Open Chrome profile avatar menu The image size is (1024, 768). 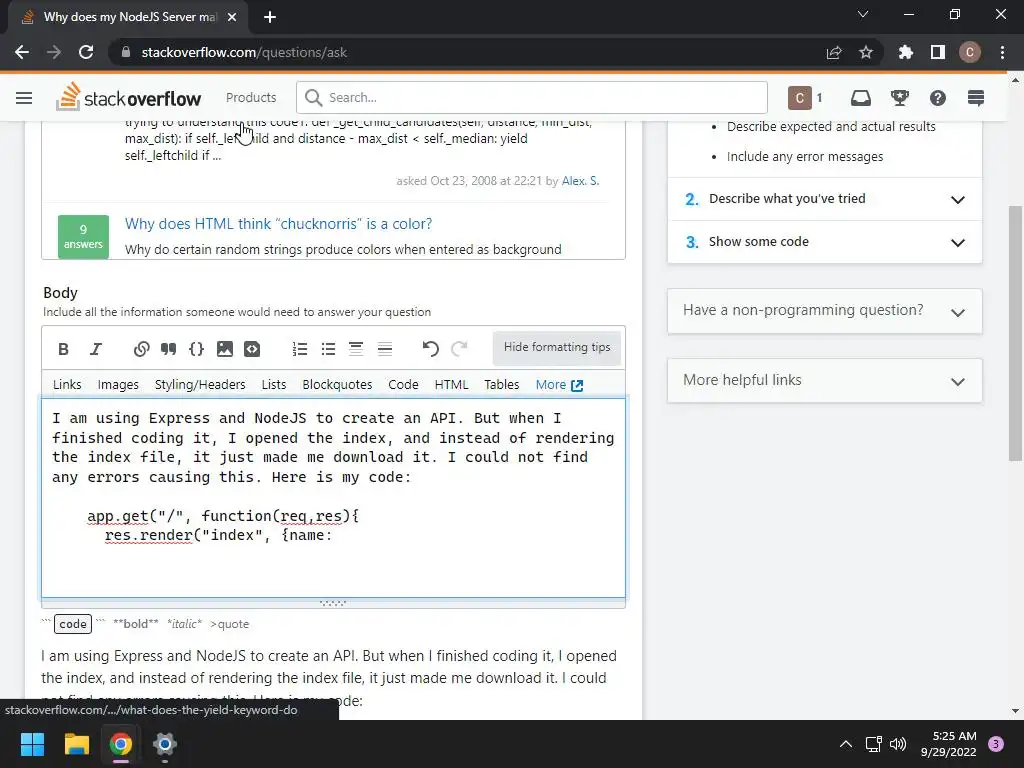click(970, 52)
